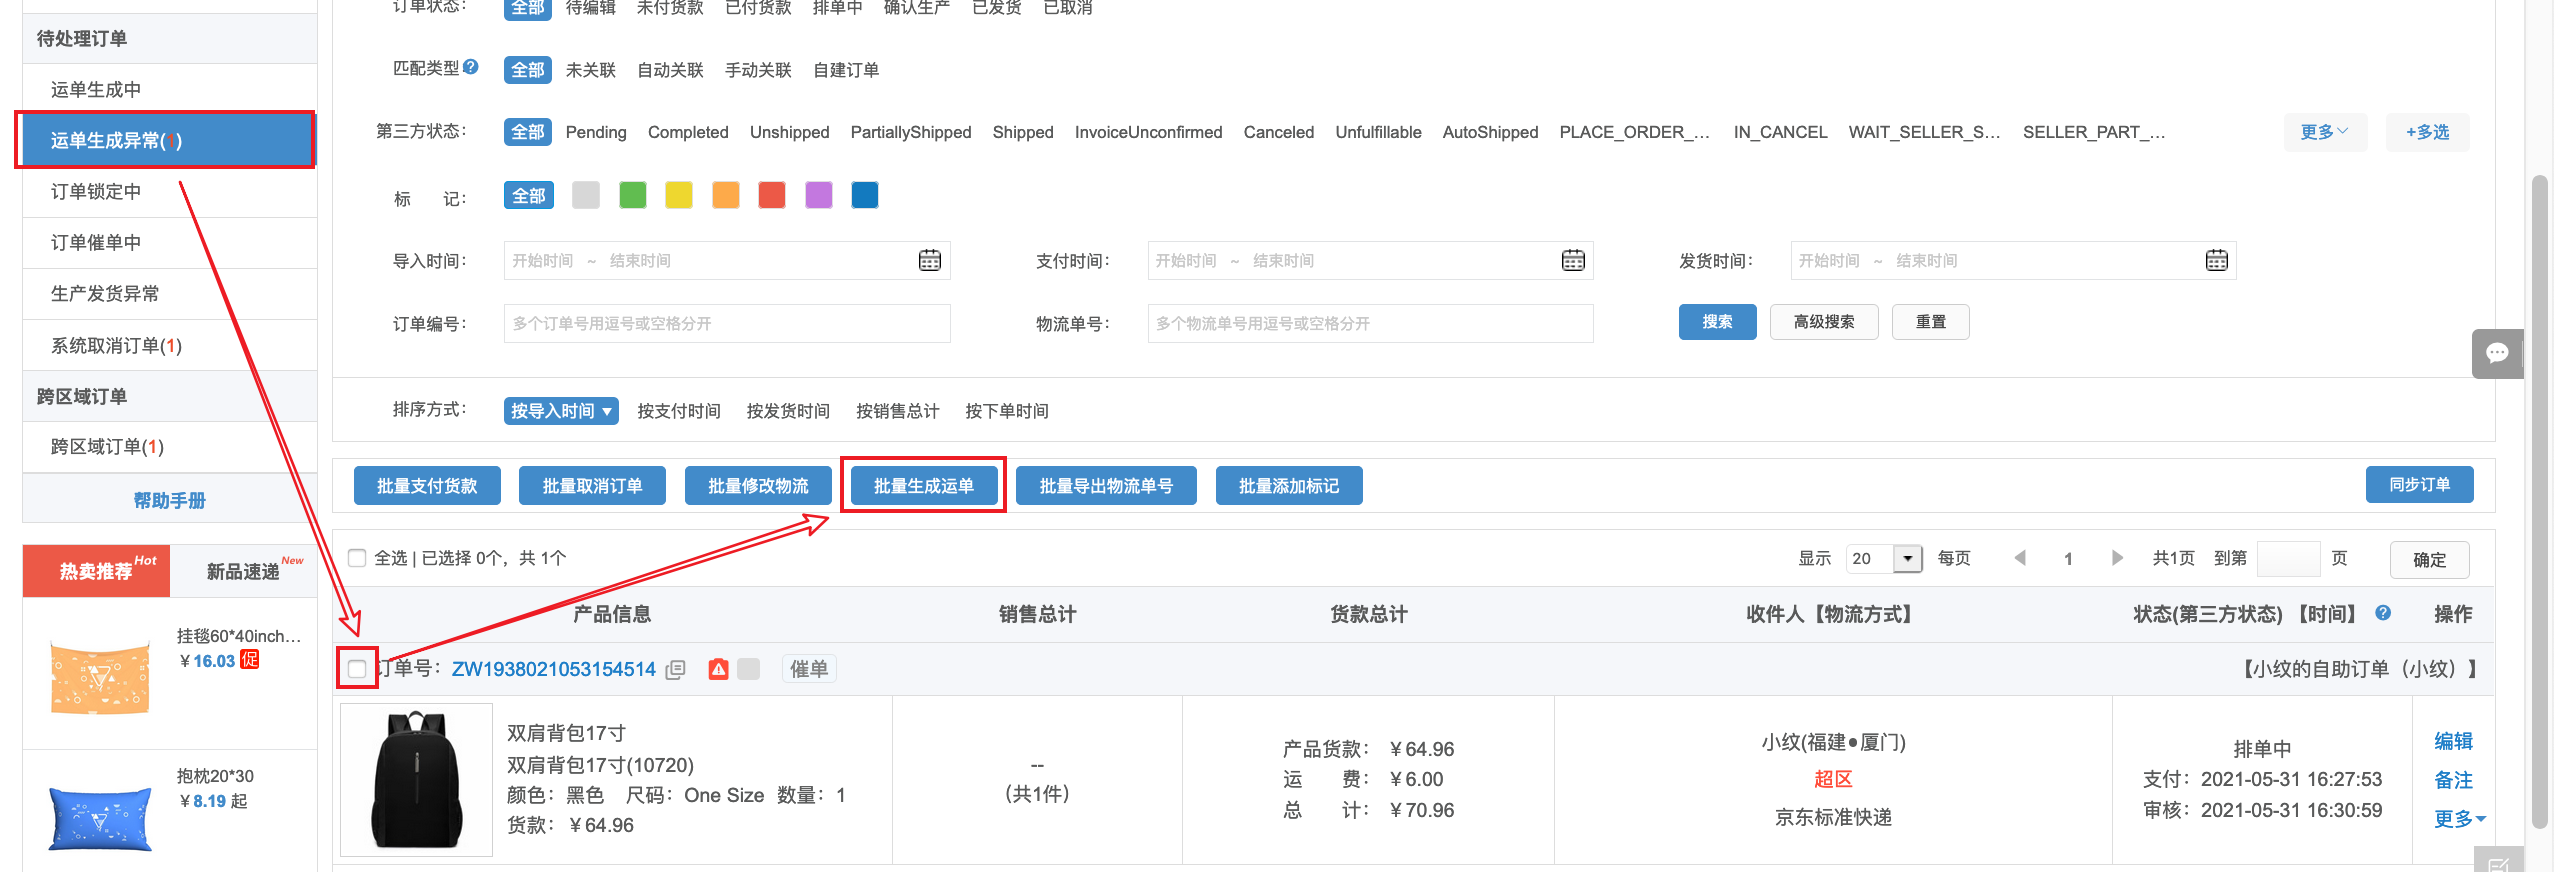Image resolution: width=2554 pixels, height=872 pixels.
Task: Copy order number ZW1938021053154514 with copy icon
Action: pos(676,670)
